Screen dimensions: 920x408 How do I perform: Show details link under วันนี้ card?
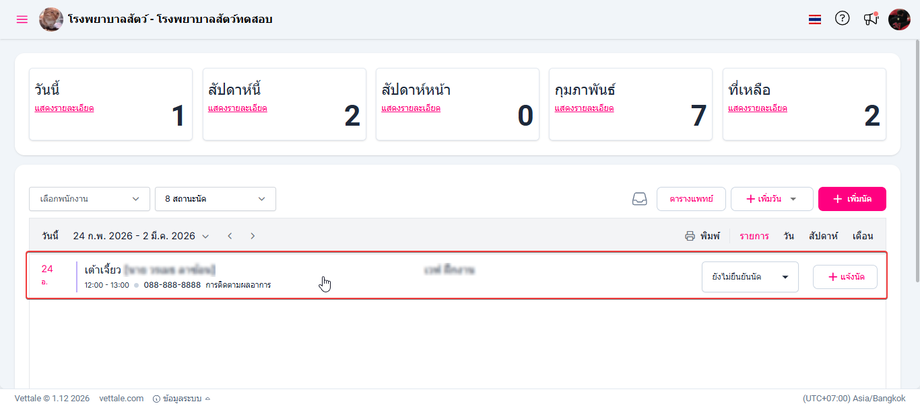click(64, 108)
